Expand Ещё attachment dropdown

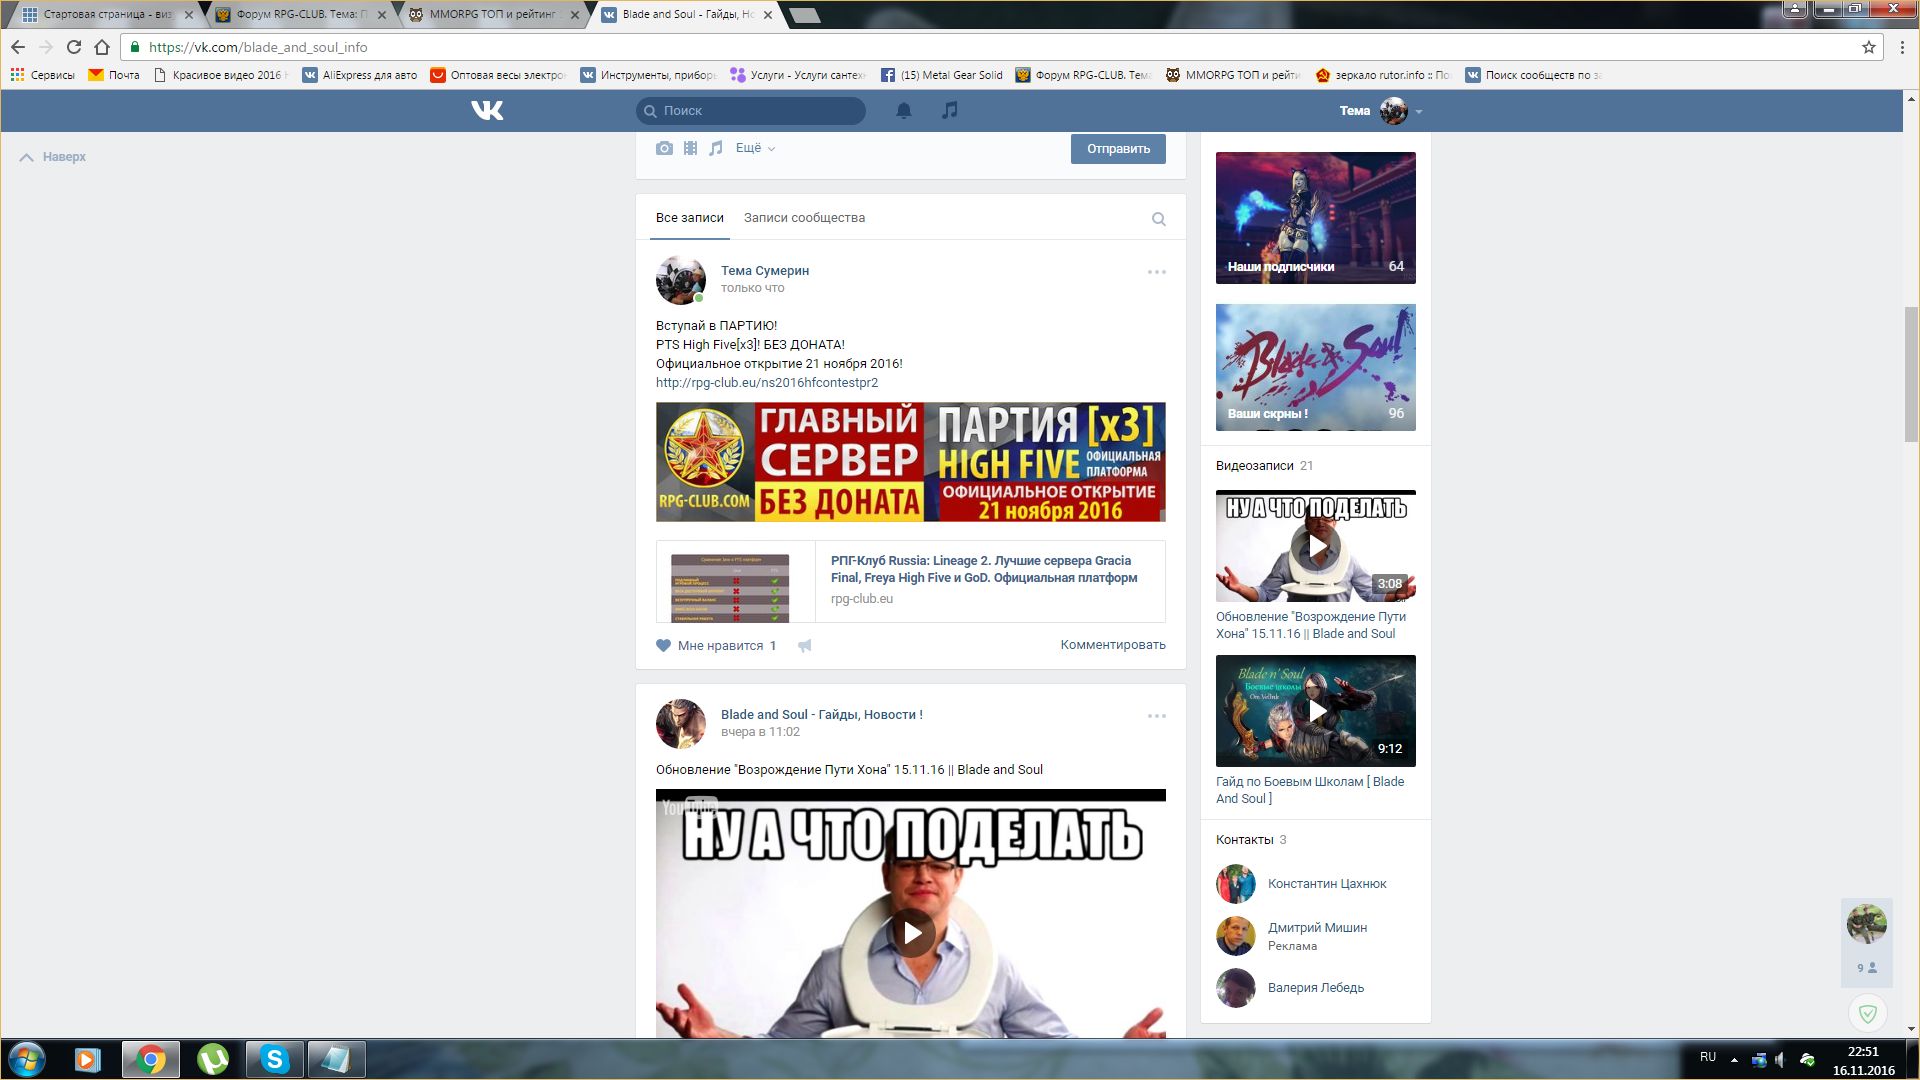[x=755, y=148]
